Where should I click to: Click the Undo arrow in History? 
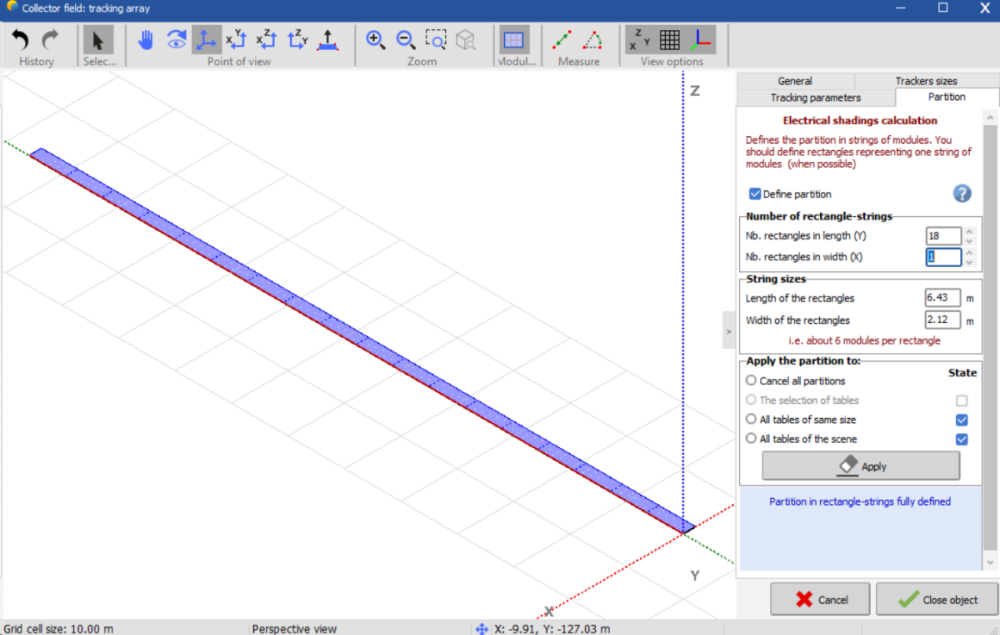point(21,40)
